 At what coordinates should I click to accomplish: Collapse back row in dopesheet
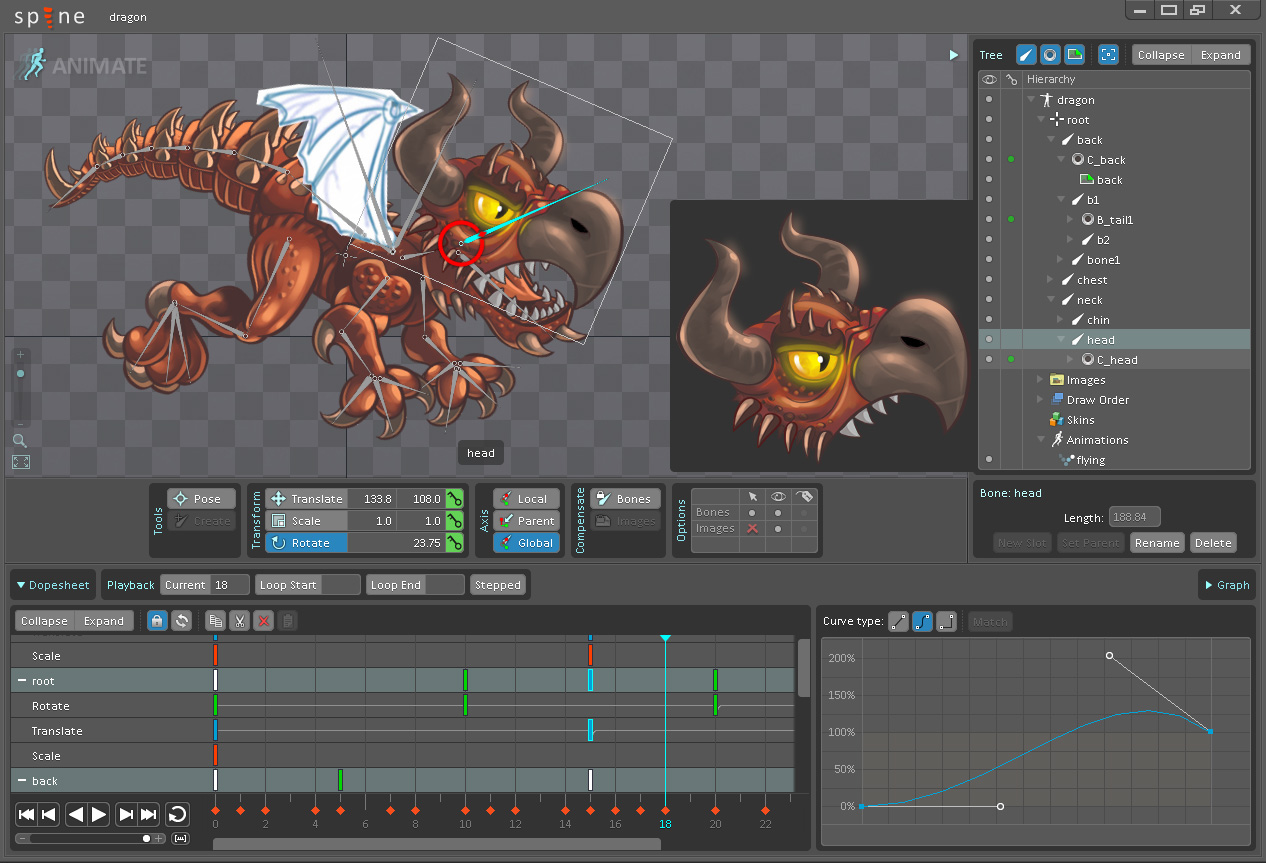pos(21,780)
